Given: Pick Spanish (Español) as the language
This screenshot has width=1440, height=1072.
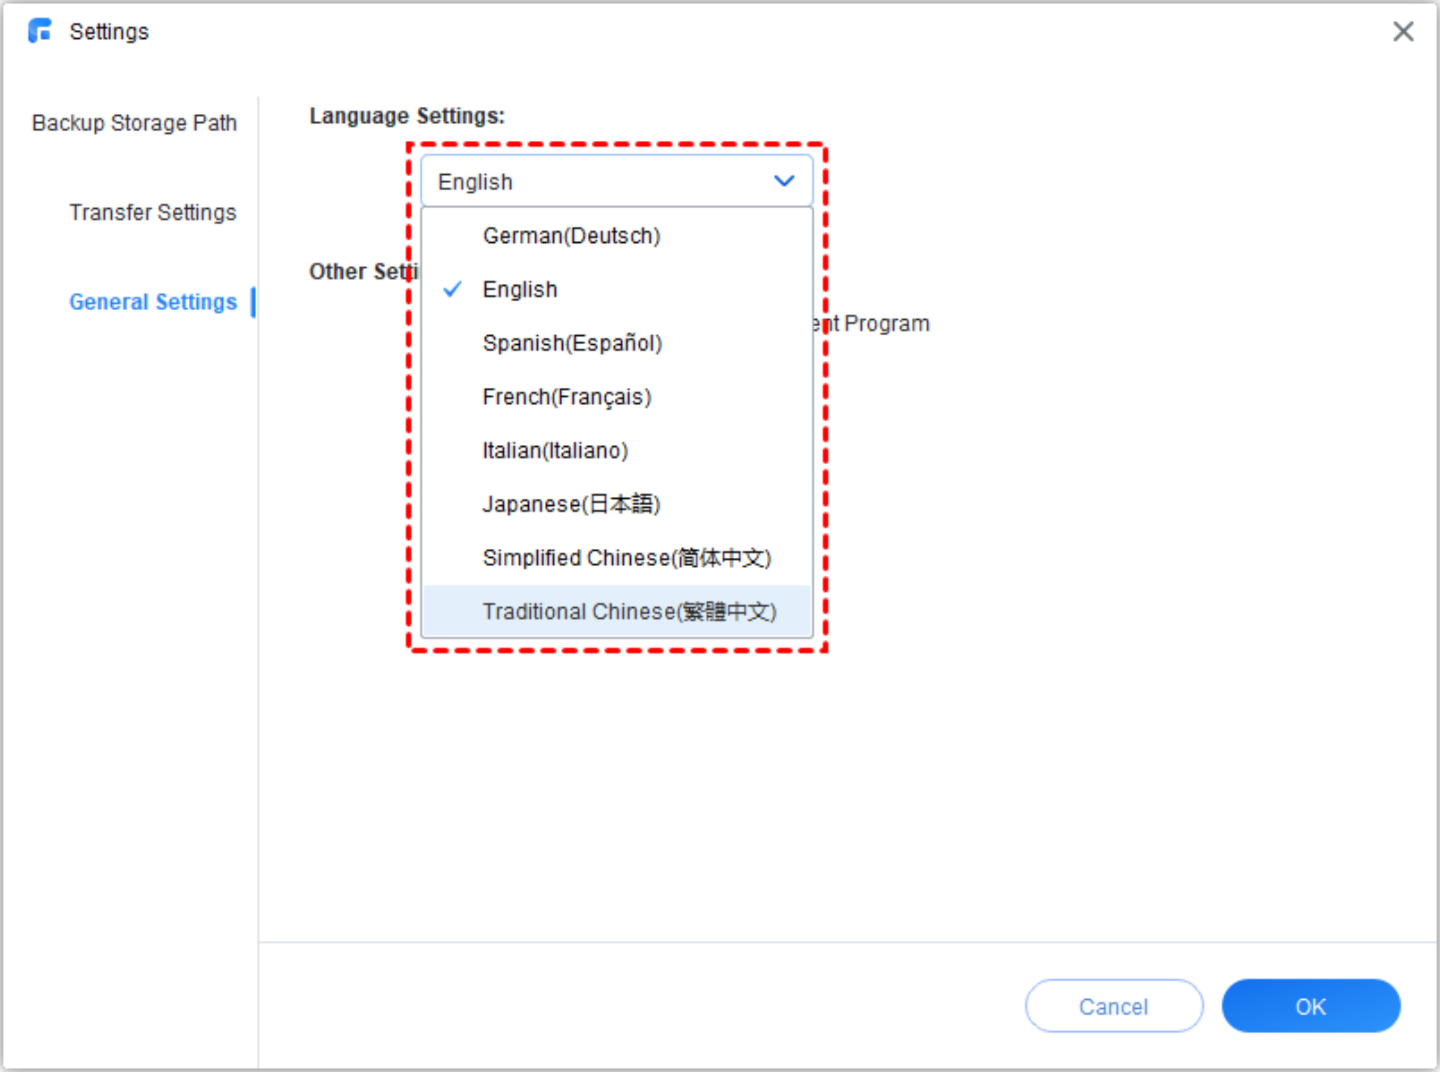Looking at the screenshot, I should point(572,343).
